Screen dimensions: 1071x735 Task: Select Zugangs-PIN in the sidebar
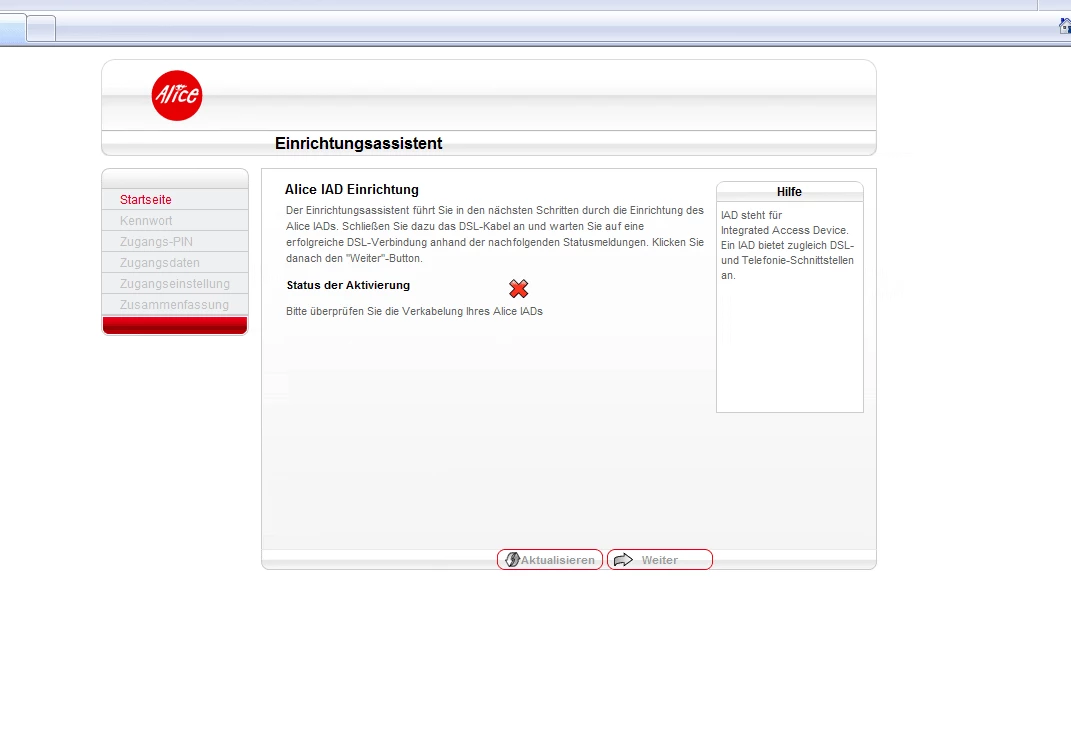(175, 242)
